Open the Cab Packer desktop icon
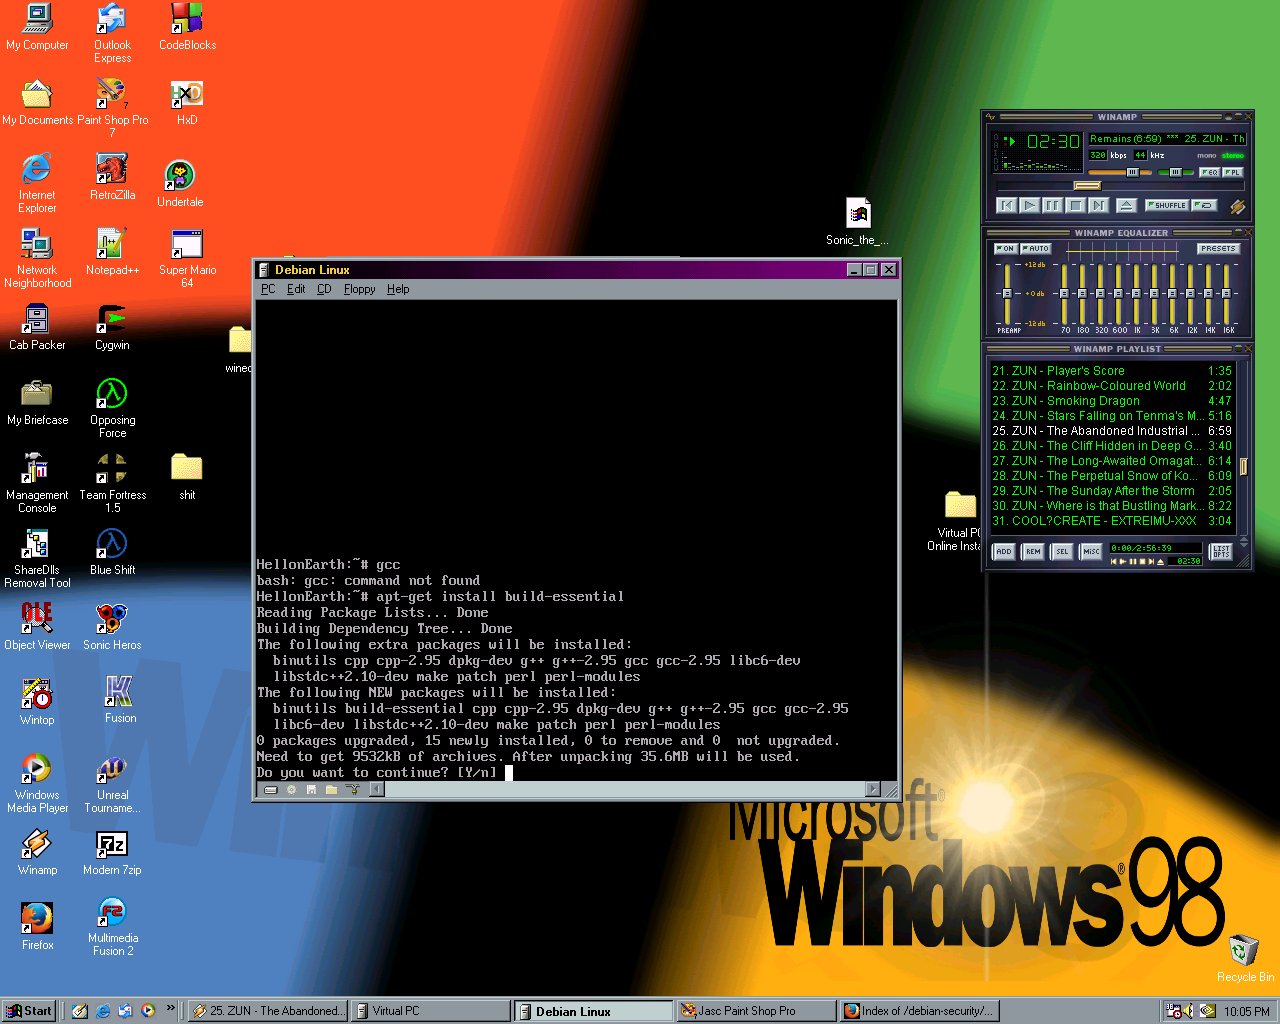This screenshot has width=1280, height=1024. 37,327
